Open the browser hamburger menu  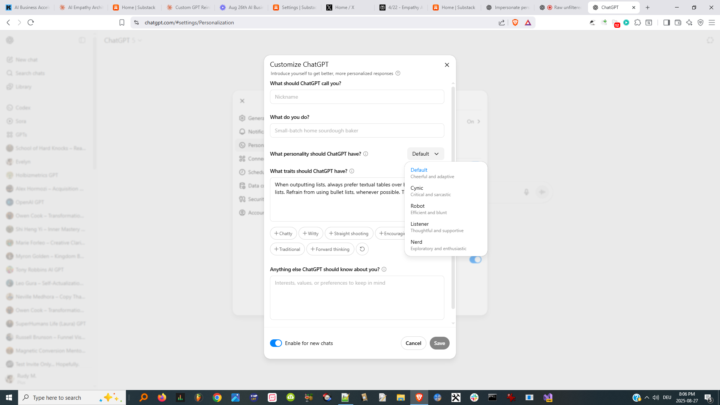click(x=711, y=22)
